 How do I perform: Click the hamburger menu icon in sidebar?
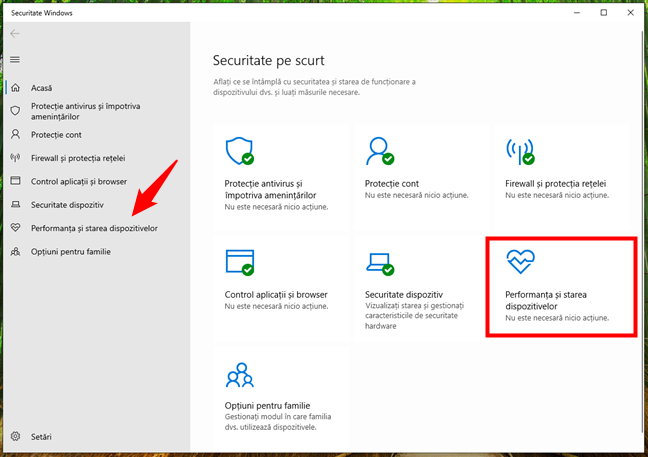[x=14, y=59]
